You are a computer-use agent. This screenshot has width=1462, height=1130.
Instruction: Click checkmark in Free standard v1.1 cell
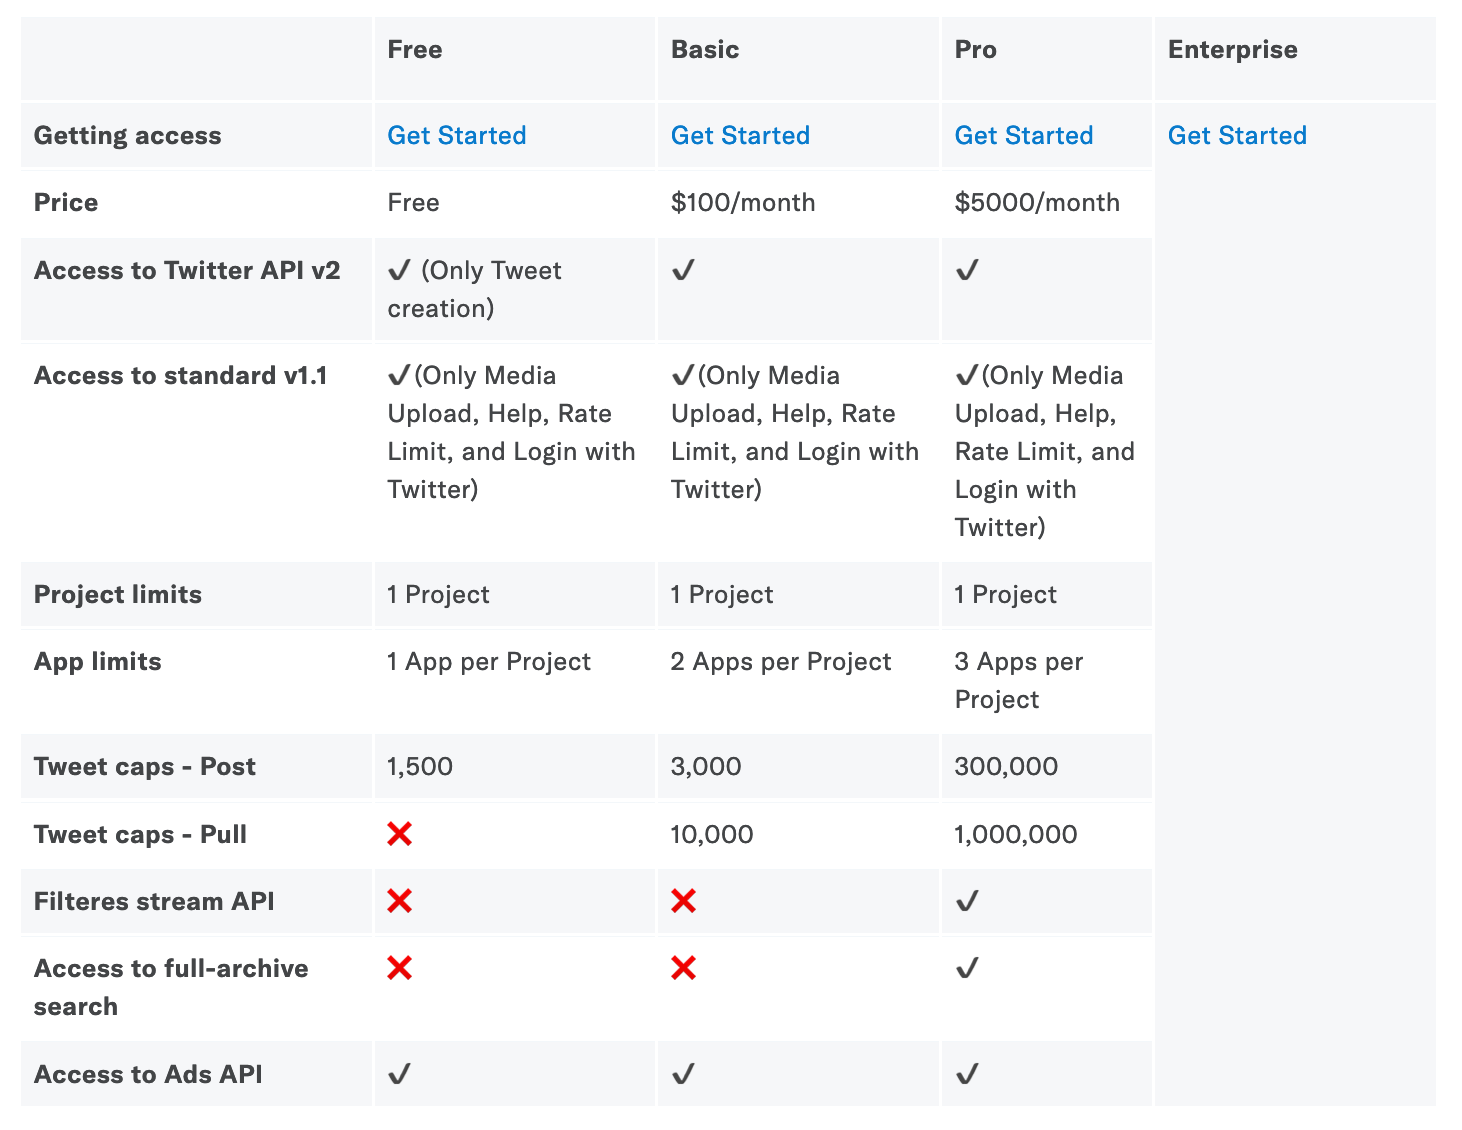(399, 375)
